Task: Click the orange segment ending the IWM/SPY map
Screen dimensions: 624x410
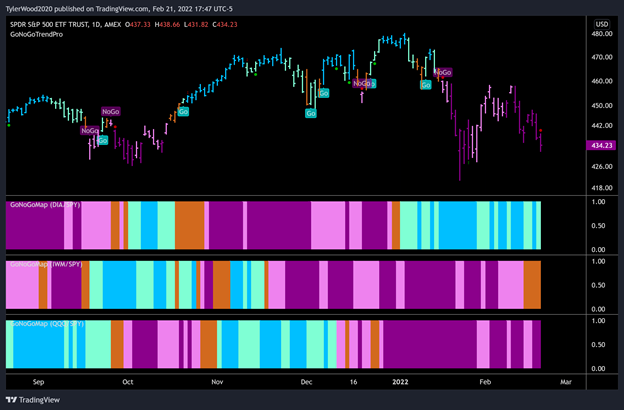Action: click(x=532, y=285)
